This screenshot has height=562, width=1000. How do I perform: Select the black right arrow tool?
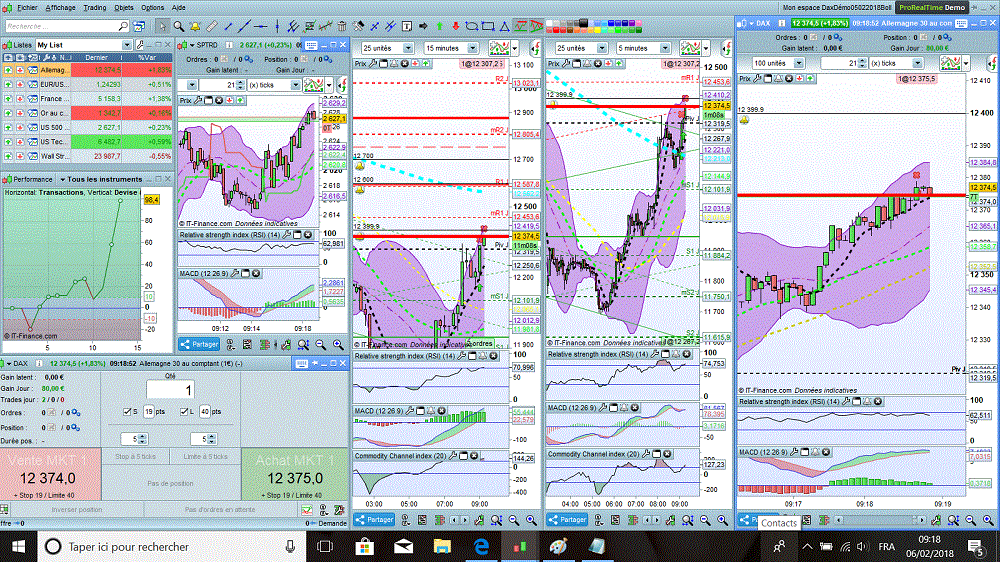pyautogui.click(x=423, y=26)
